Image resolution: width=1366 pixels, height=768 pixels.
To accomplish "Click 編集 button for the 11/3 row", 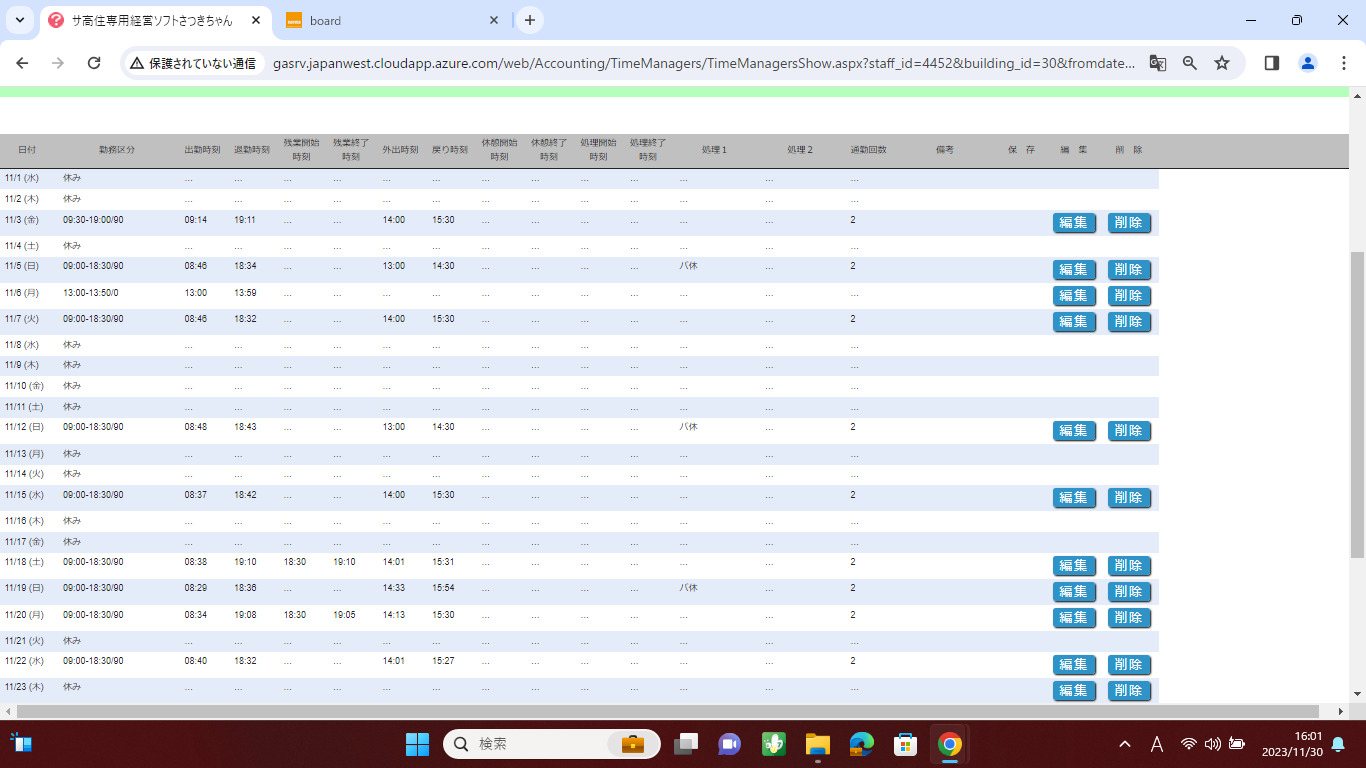I will tap(1074, 223).
